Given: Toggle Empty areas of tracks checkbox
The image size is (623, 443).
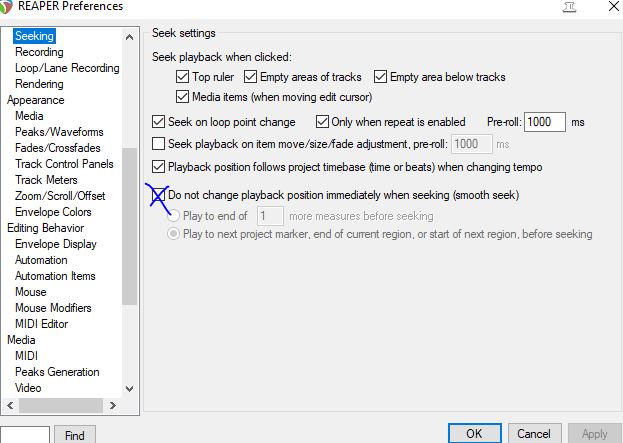Looking at the screenshot, I should click(x=250, y=77).
